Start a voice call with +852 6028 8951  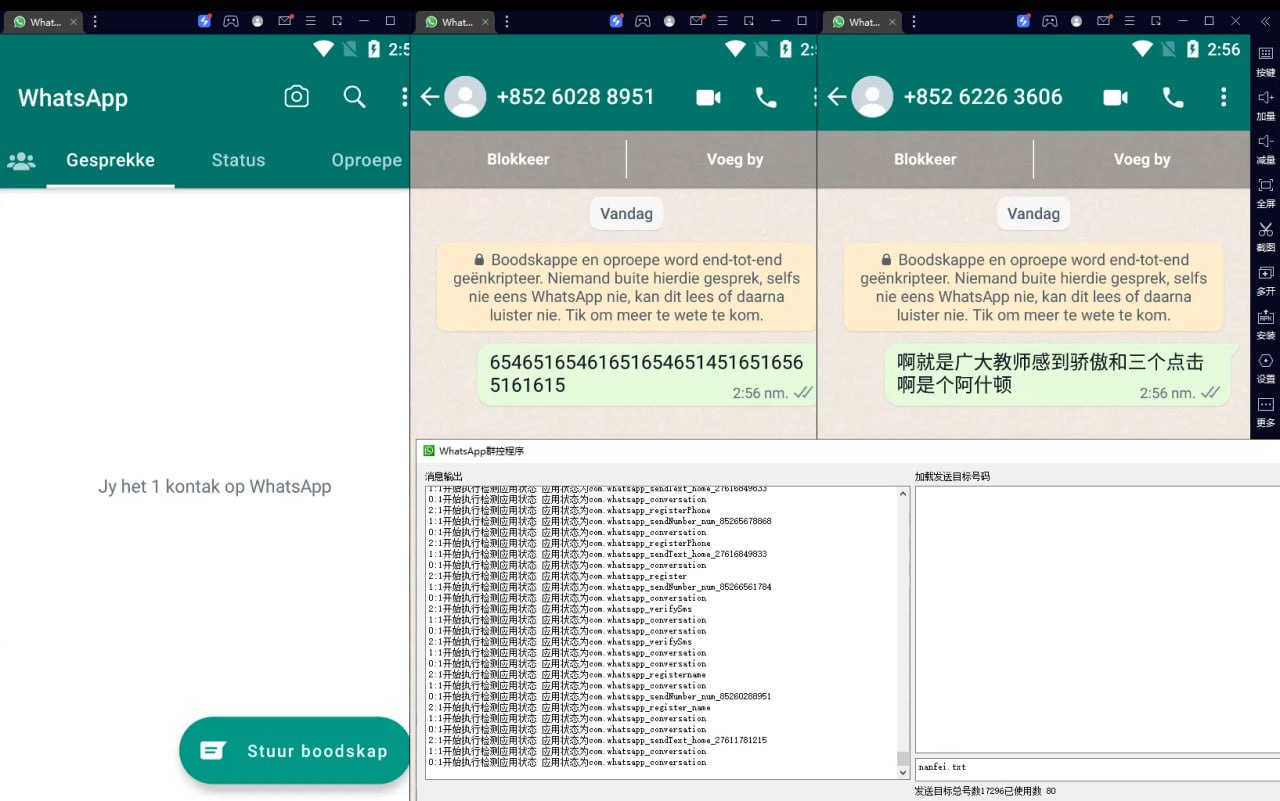point(765,97)
